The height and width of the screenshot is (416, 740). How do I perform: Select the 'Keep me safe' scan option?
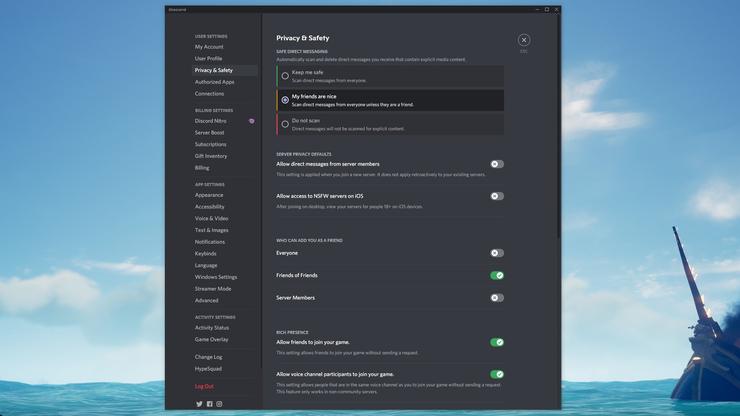pyautogui.click(x=285, y=76)
